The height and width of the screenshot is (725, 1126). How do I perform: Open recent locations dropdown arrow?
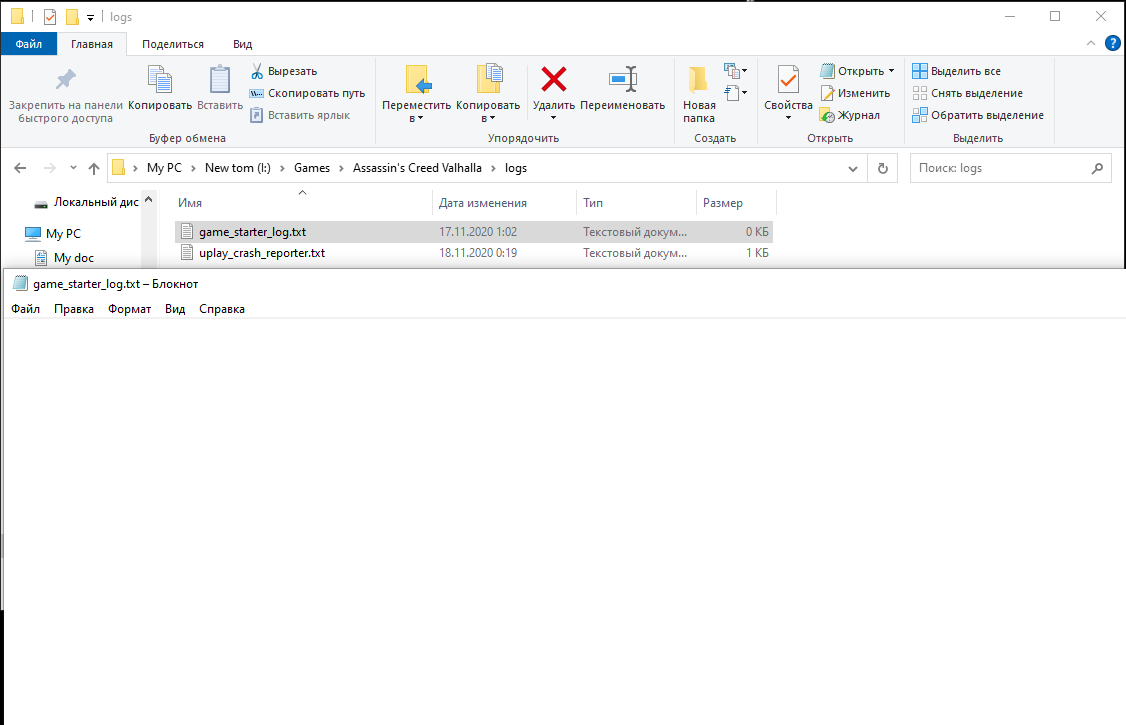coord(73,168)
